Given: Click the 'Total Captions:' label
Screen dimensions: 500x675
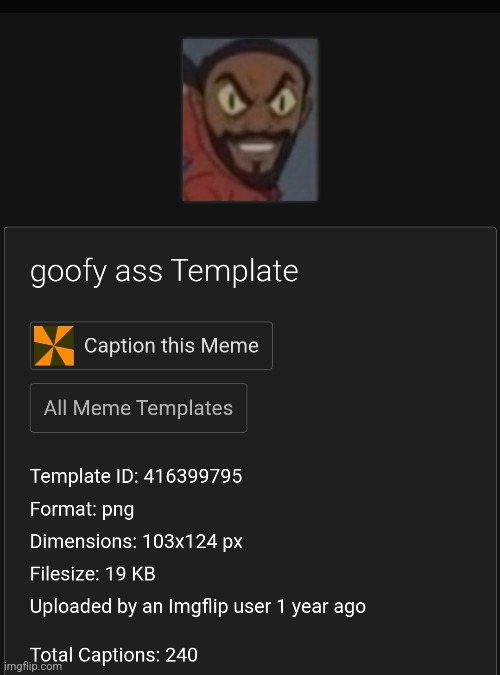Looking at the screenshot, I should tap(95, 655).
